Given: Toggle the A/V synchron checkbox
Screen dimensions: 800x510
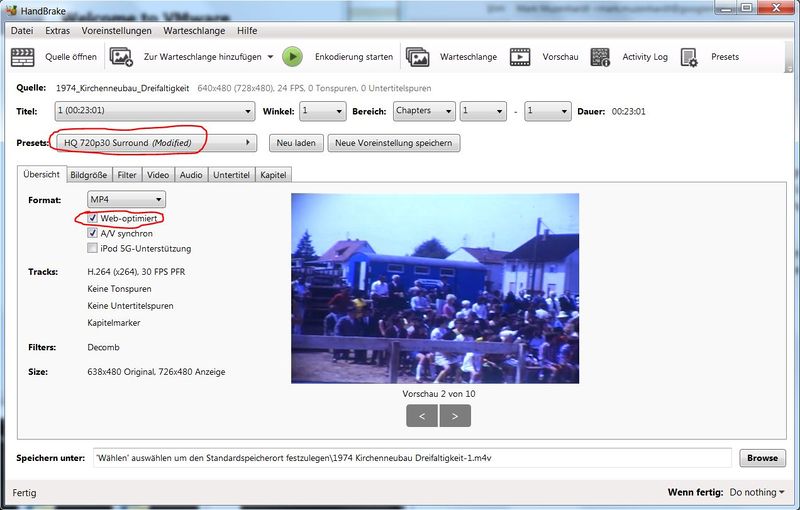Looking at the screenshot, I should point(93,233).
